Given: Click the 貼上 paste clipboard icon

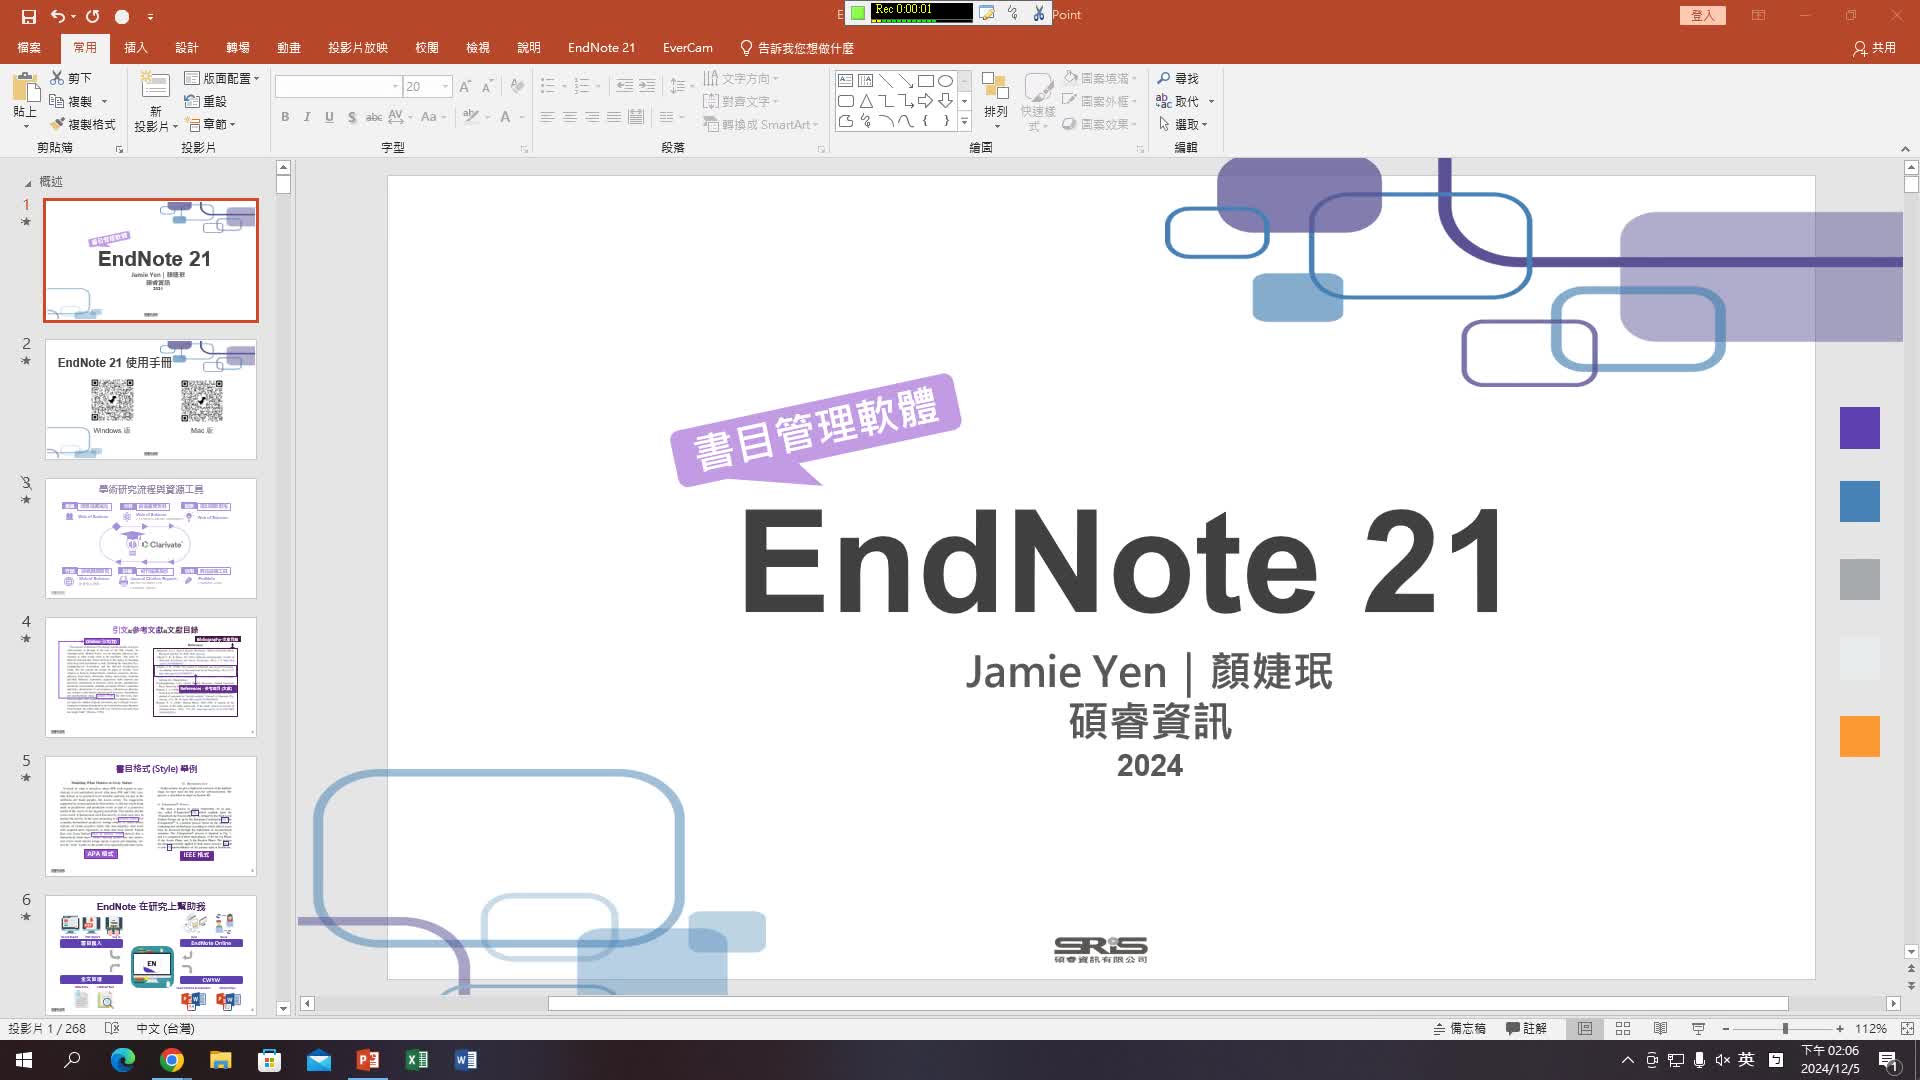Looking at the screenshot, I should [x=25, y=90].
